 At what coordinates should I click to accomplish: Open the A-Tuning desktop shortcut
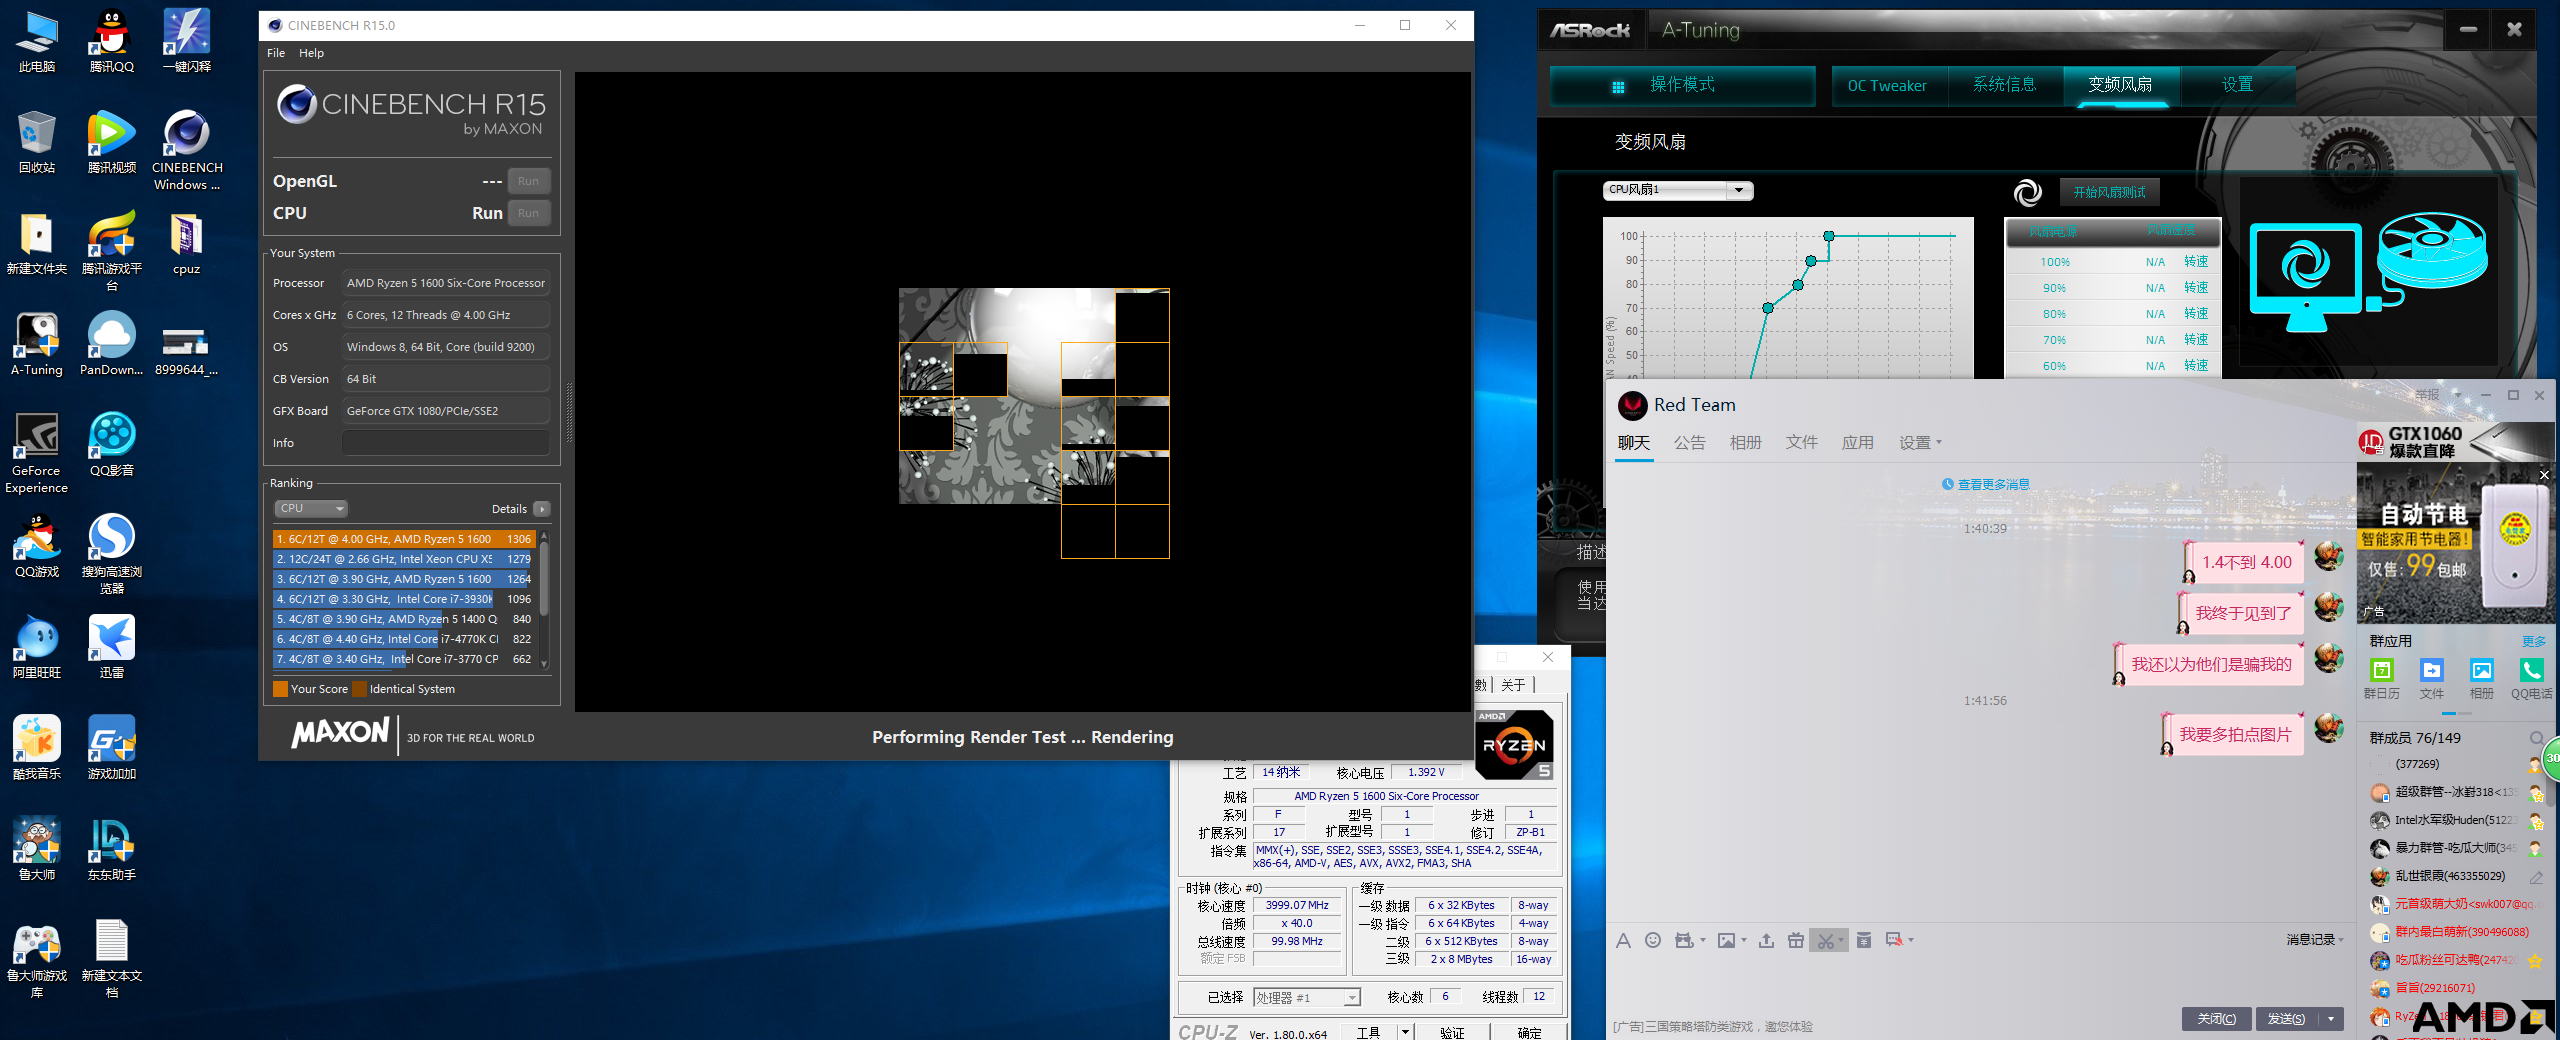(x=37, y=345)
